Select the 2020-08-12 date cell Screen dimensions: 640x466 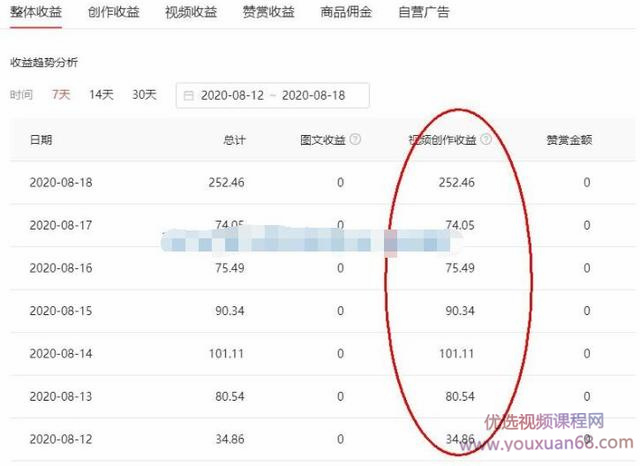[61, 439]
